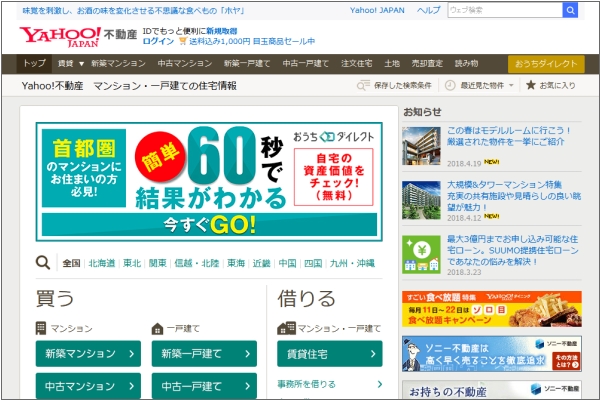Viewport: 600px width, 400px height.
Task: Click the building icon next to マンション
Action: pos(41,328)
